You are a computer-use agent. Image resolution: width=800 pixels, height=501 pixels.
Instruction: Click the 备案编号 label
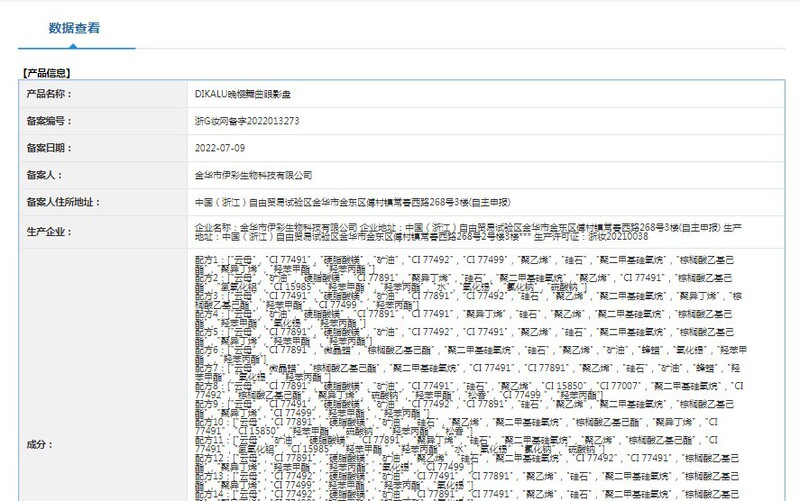coord(49,121)
